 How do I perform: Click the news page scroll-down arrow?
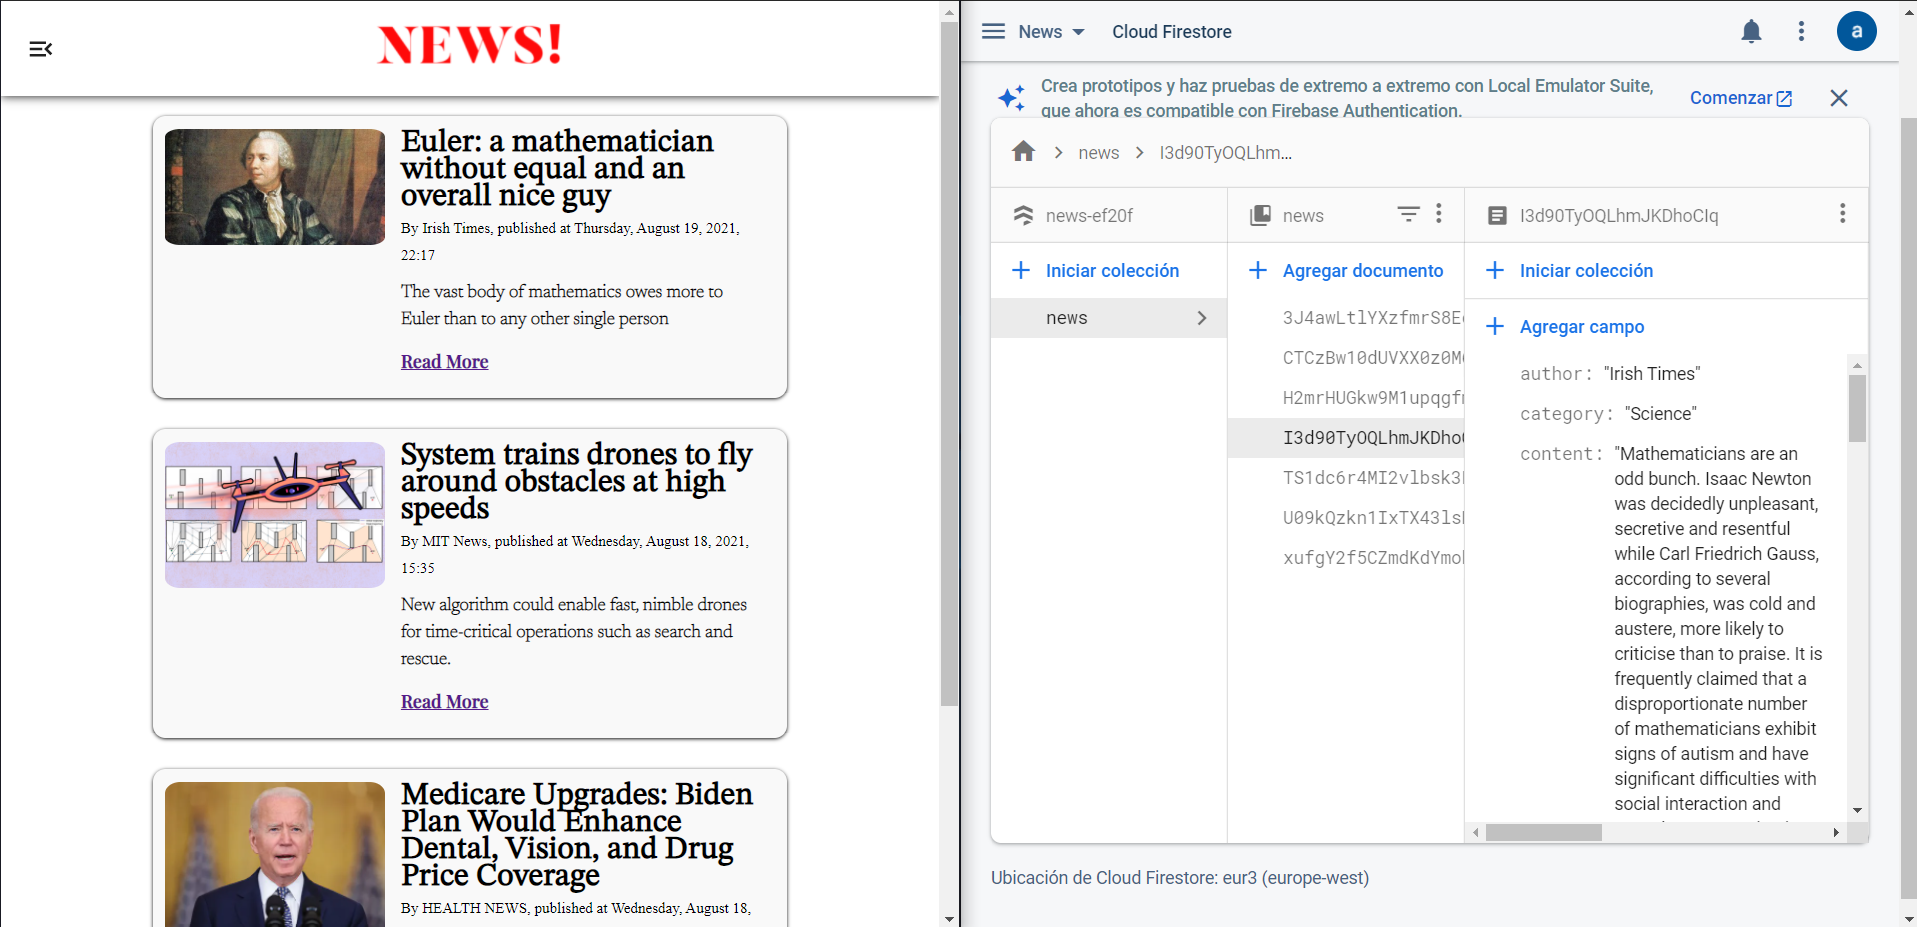pyautogui.click(x=949, y=918)
